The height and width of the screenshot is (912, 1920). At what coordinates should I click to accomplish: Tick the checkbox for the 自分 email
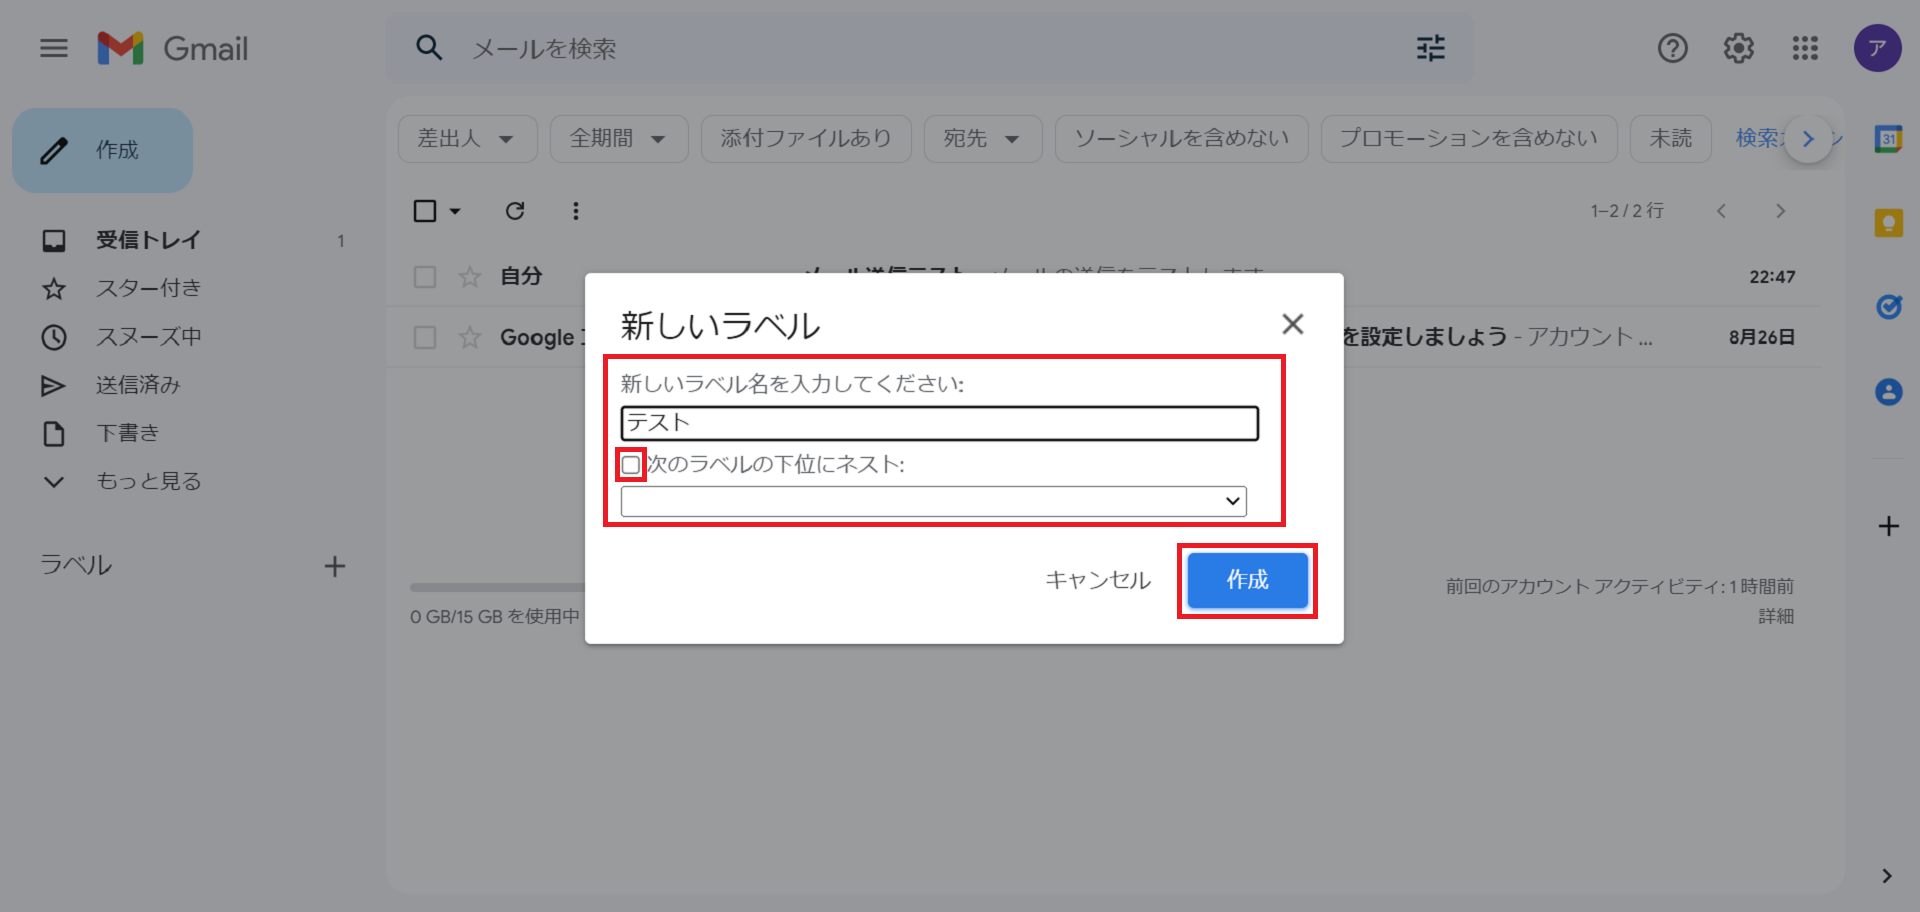click(425, 277)
